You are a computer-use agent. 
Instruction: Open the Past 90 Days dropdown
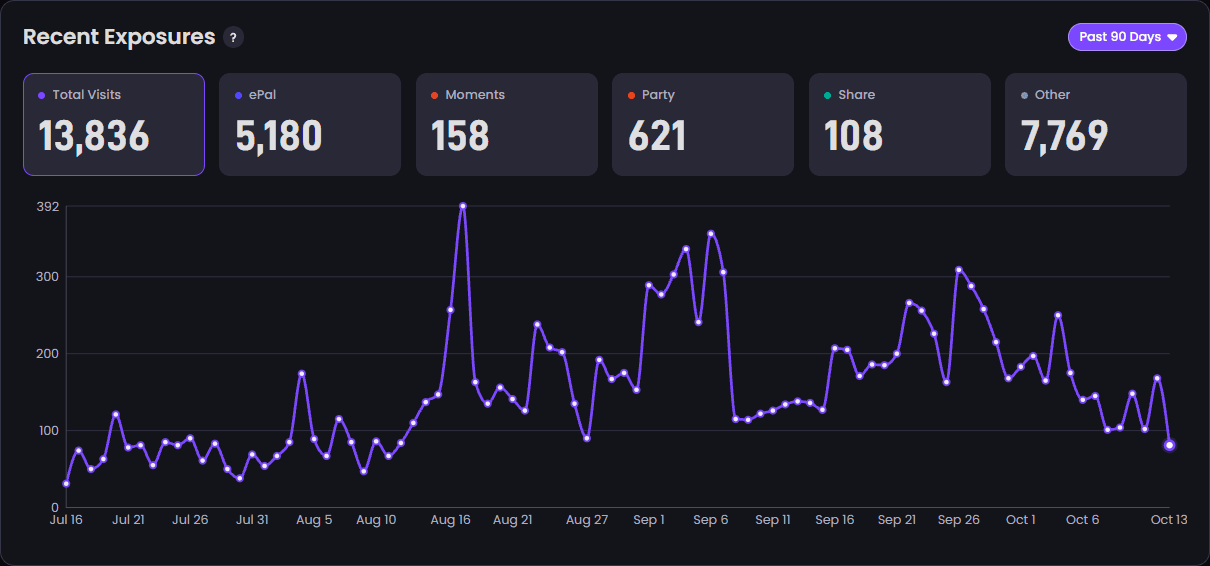click(x=1127, y=37)
